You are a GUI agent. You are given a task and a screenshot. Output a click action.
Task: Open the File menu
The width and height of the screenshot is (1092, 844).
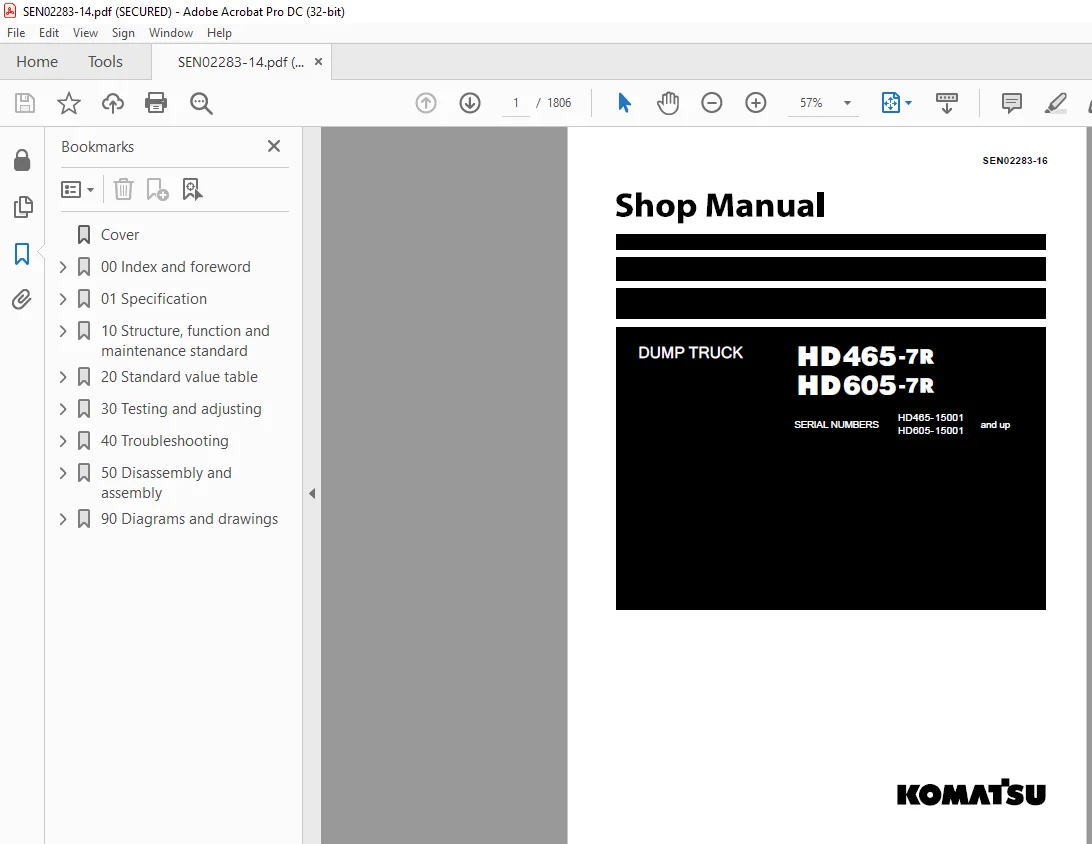[16, 33]
